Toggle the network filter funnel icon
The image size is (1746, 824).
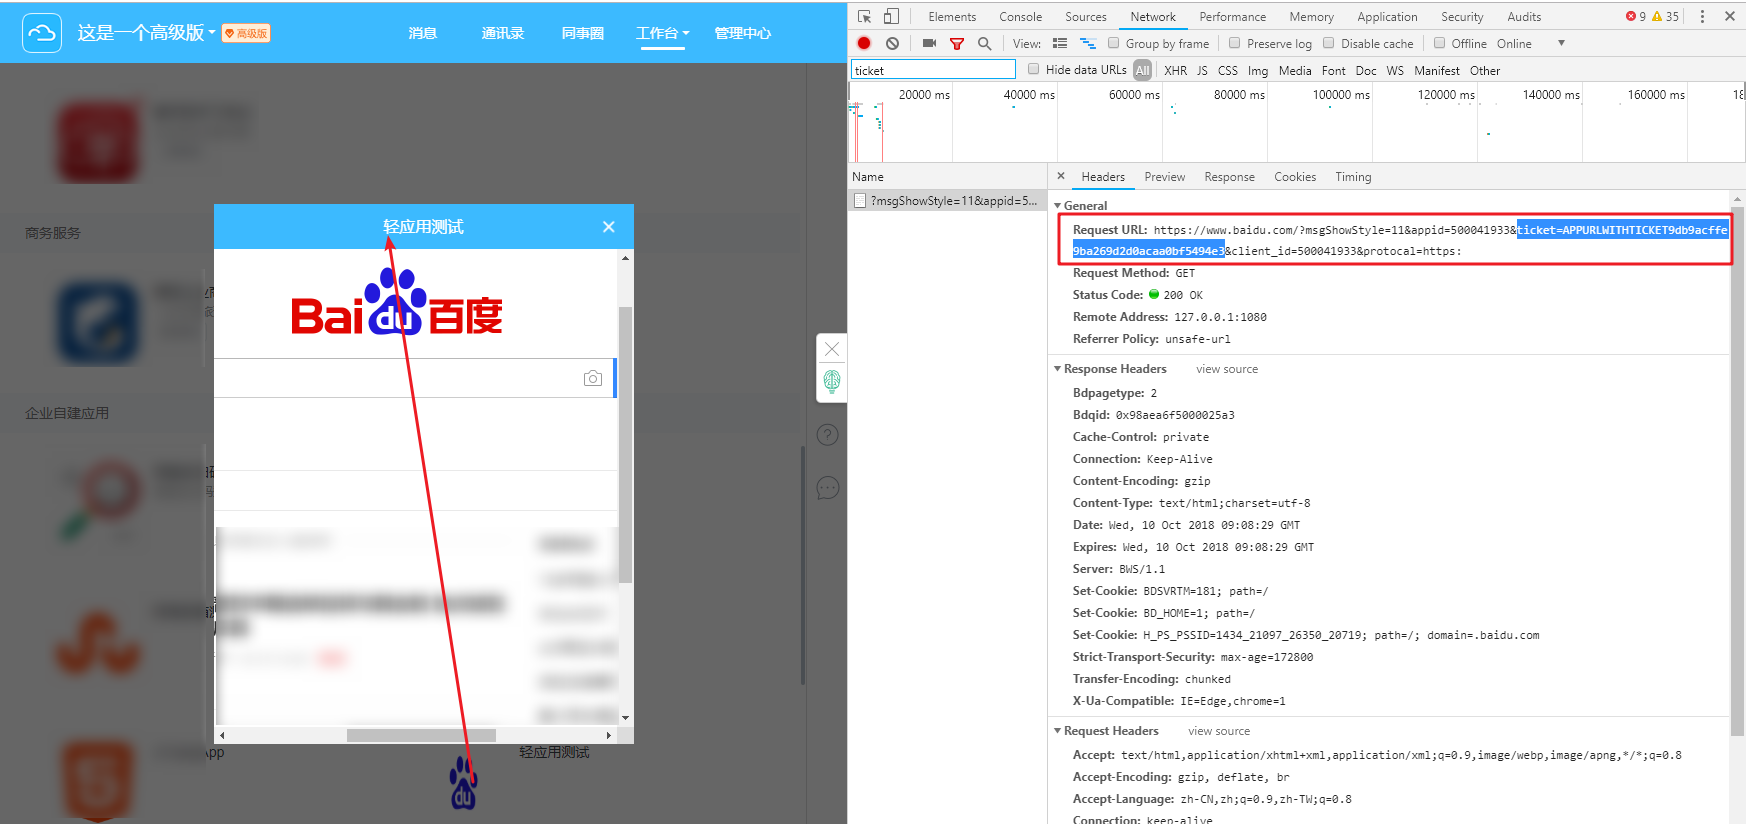coord(957,43)
